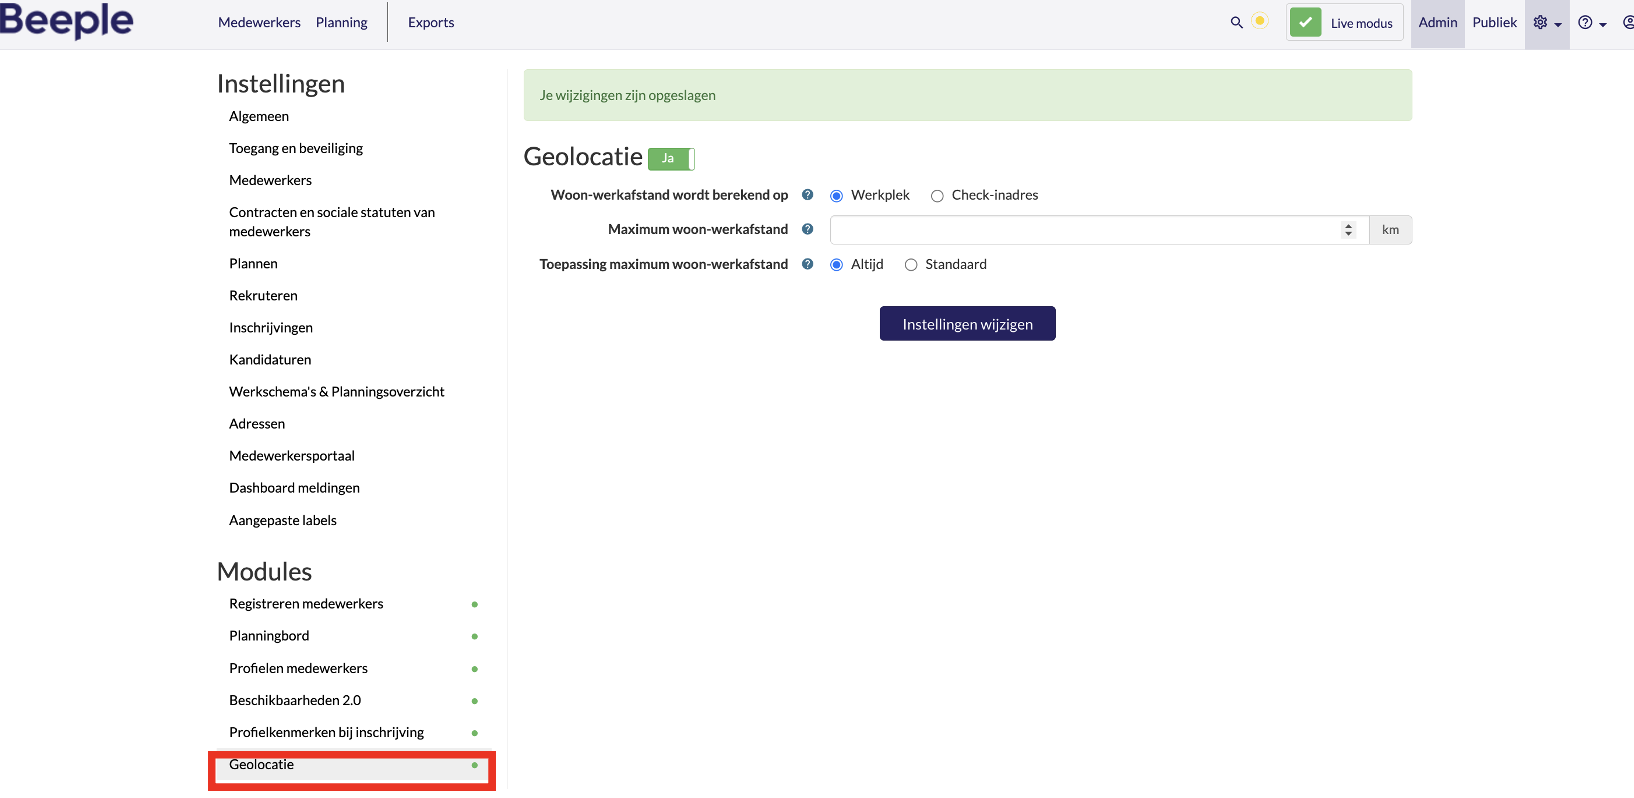Show help for Woon-werkafstand wordt berekend op
The height and width of the screenshot is (798, 1634).
coord(808,195)
